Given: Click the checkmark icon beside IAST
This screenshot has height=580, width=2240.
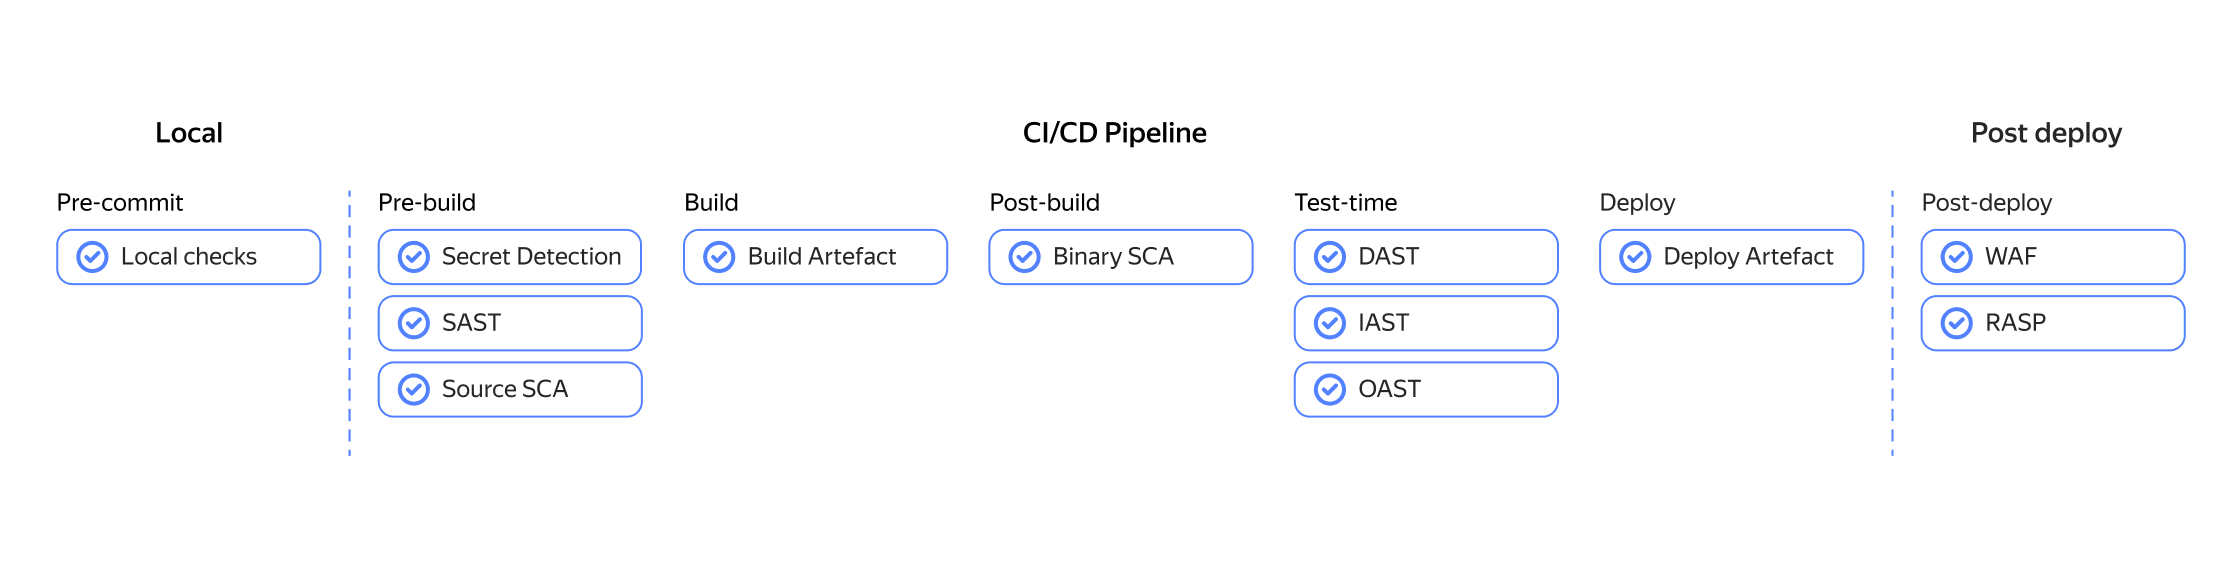Looking at the screenshot, I should point(1330,323).
